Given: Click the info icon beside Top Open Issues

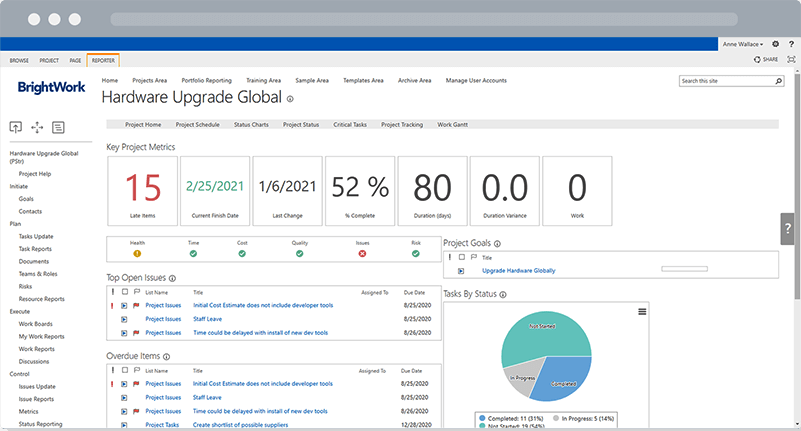Looking at the screenshot, I should coord(173,278).
